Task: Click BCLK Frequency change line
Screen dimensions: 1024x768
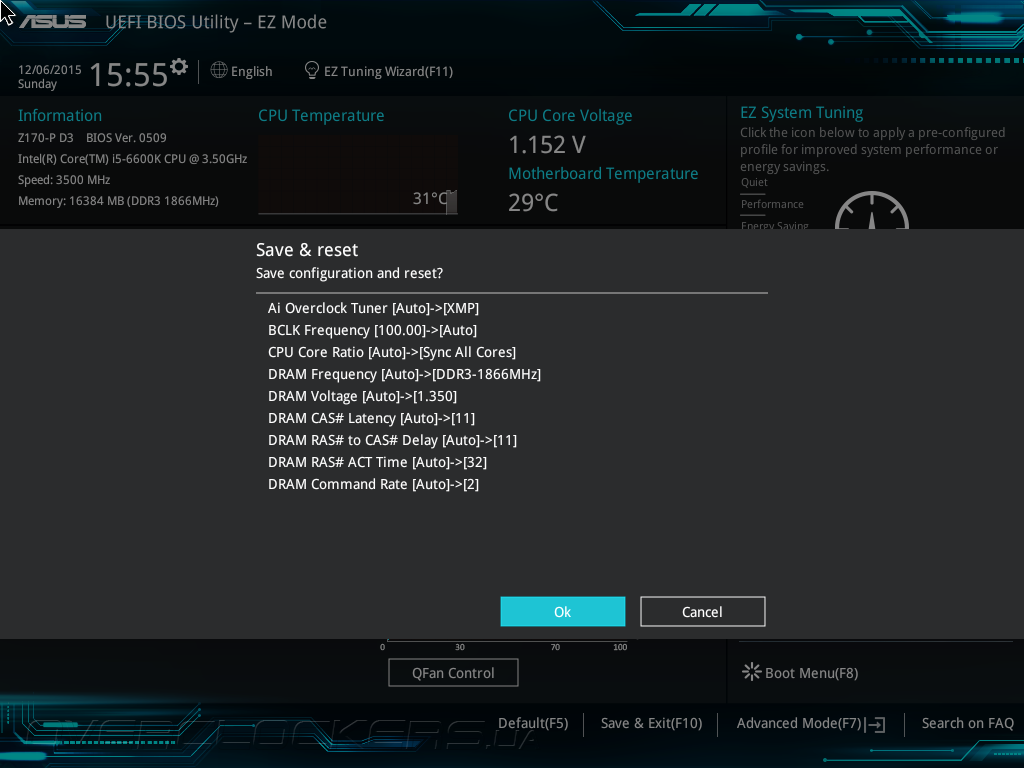Action: tap(372, 330)
